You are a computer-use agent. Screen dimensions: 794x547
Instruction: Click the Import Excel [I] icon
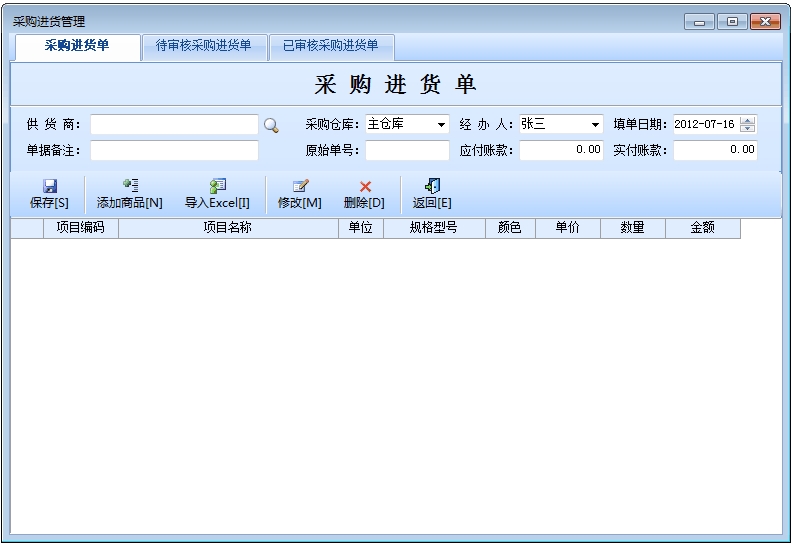217,186
